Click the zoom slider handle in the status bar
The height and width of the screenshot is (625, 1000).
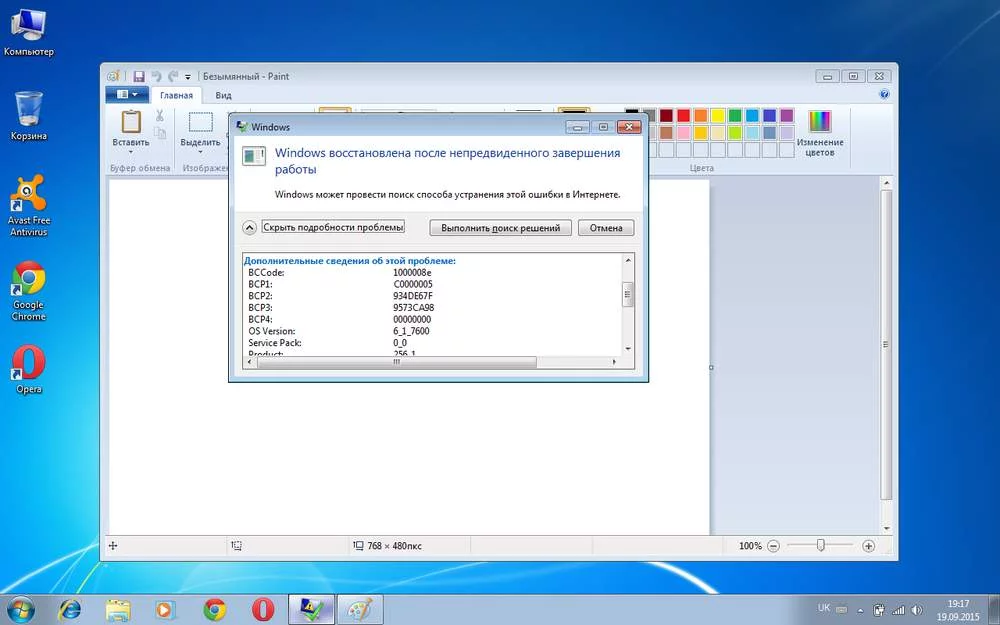tap(820, 546)
